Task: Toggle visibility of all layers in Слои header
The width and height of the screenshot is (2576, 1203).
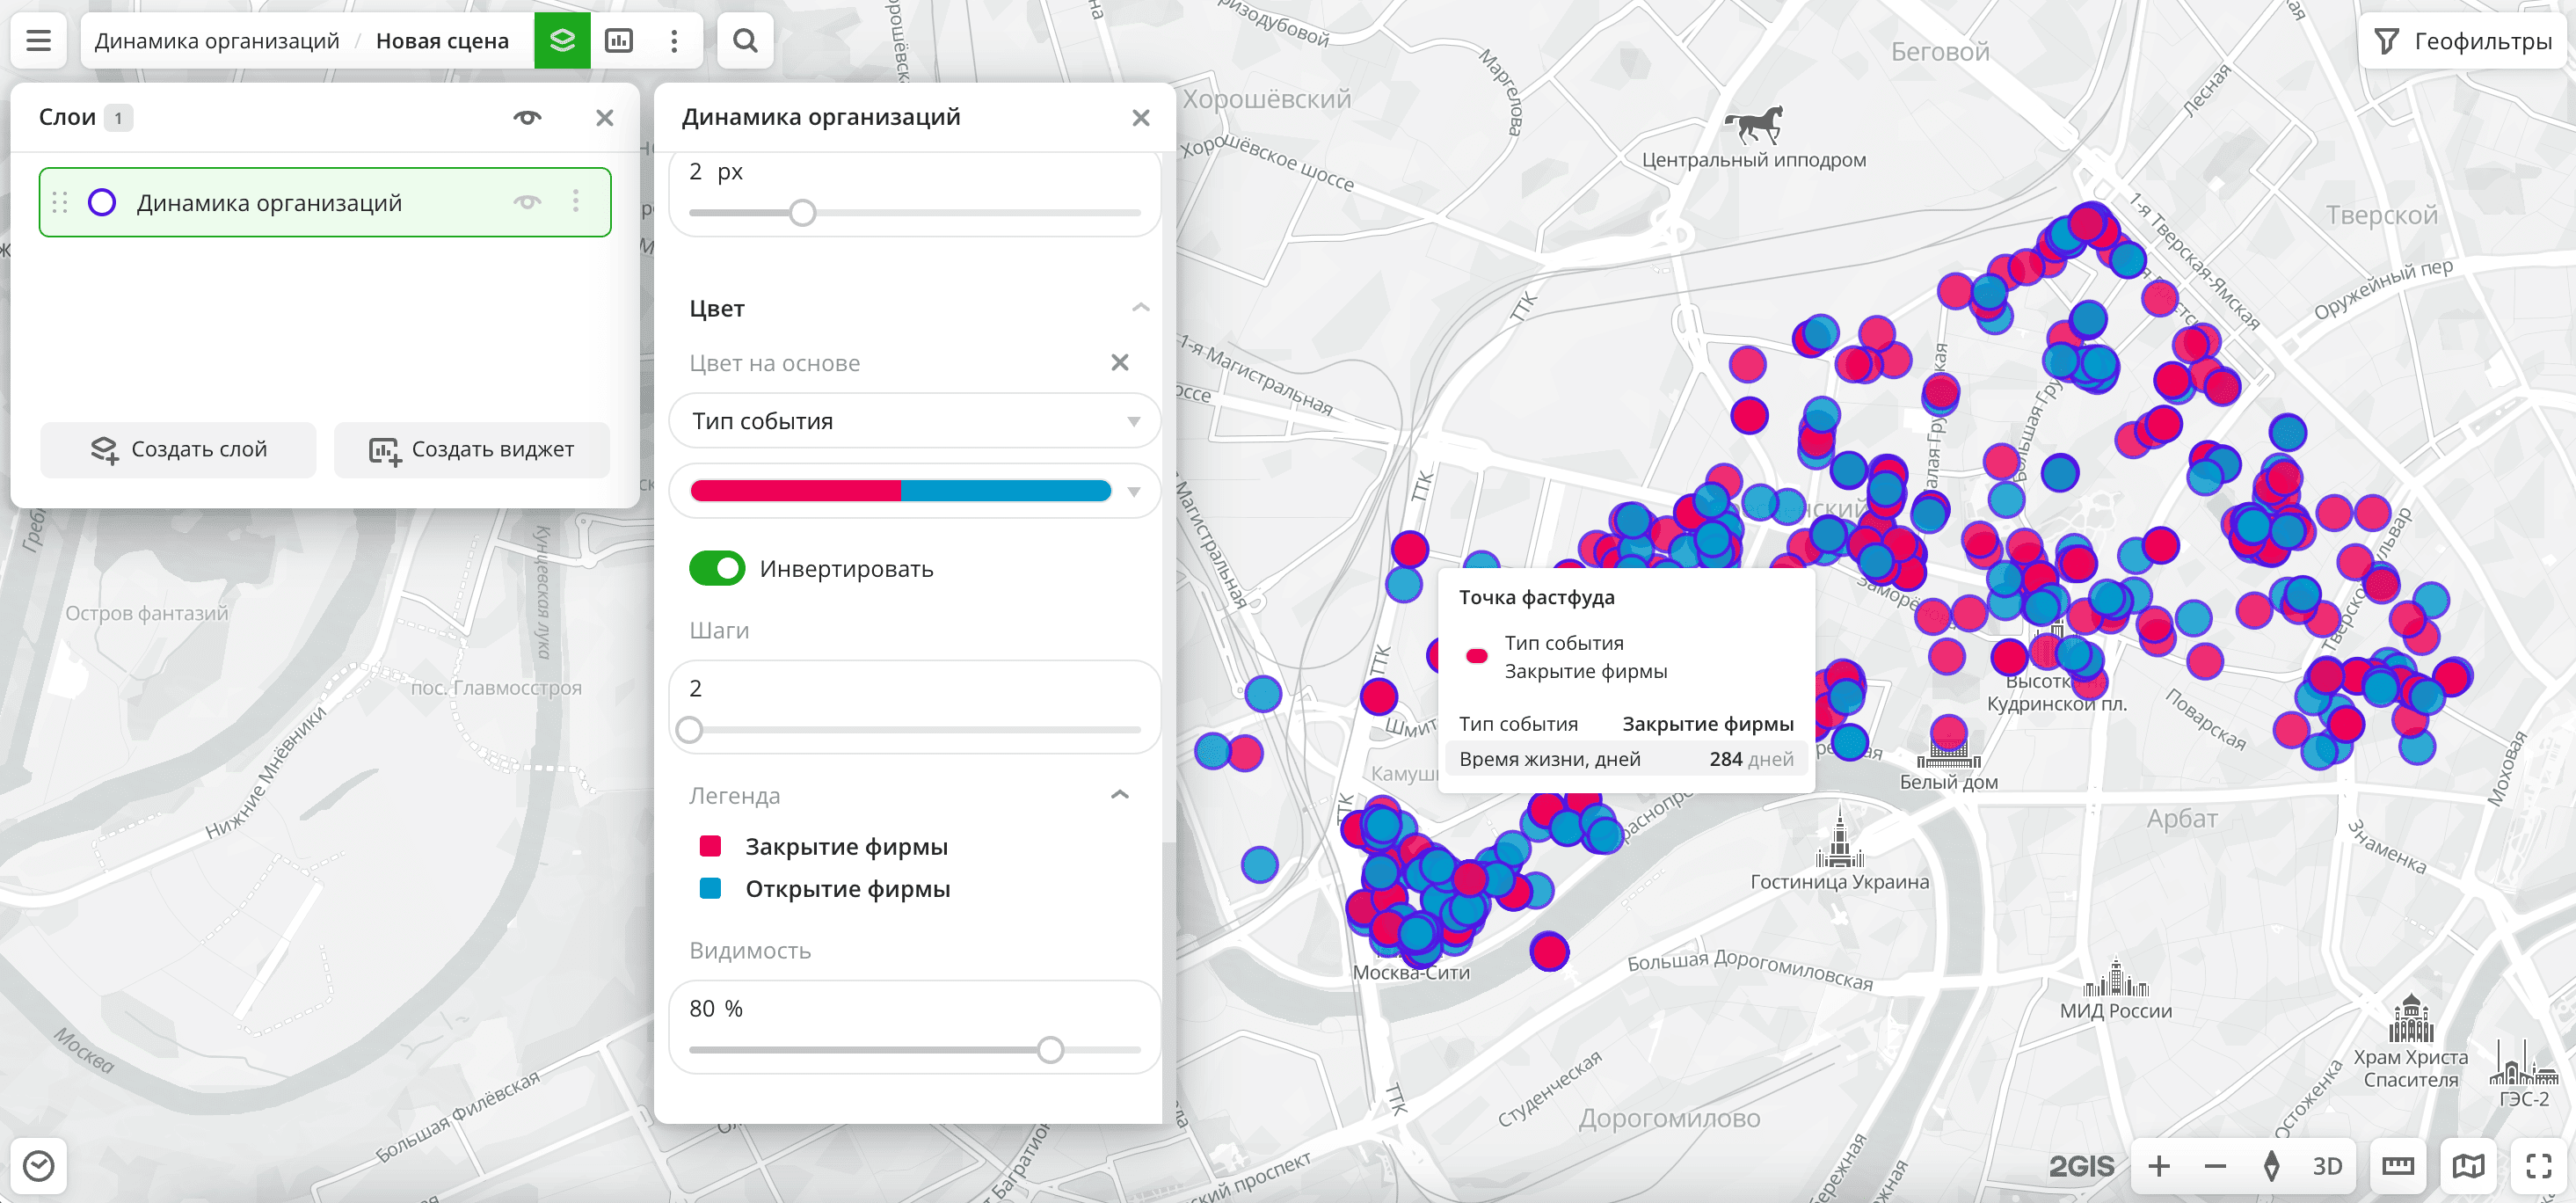Action: [x=527, y=117]
